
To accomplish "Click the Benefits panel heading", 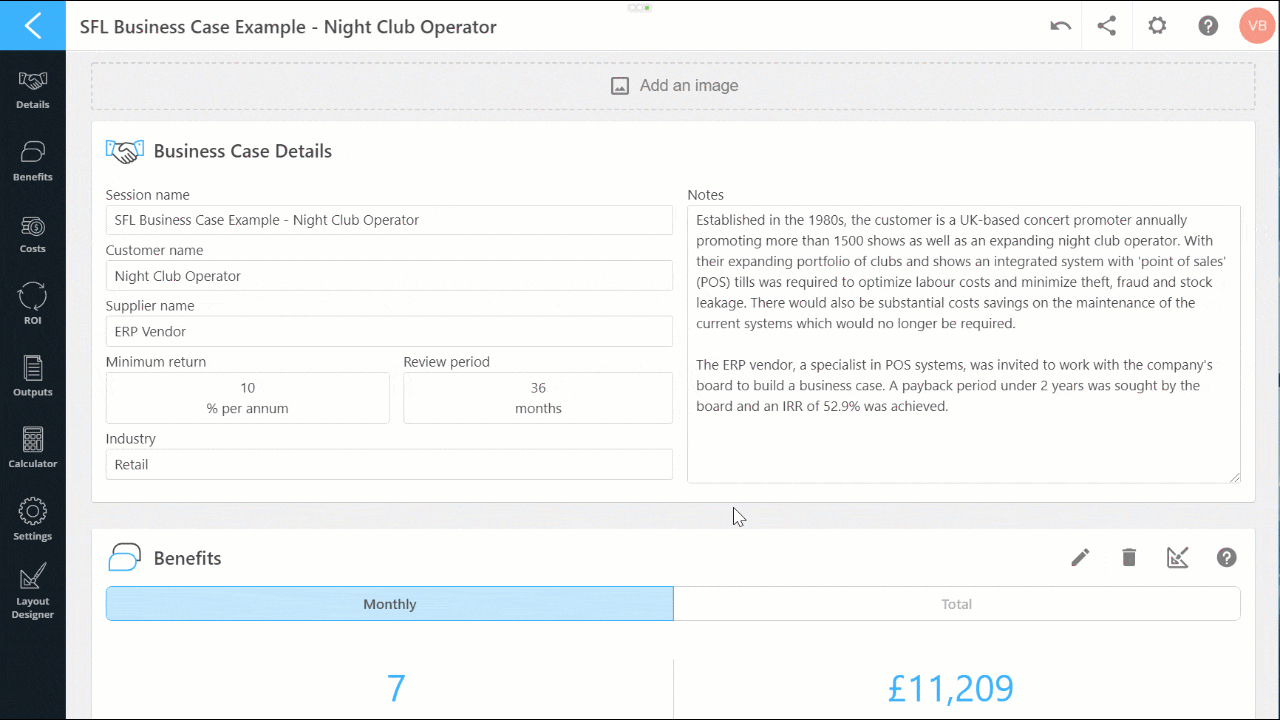I will click(188, 558).
